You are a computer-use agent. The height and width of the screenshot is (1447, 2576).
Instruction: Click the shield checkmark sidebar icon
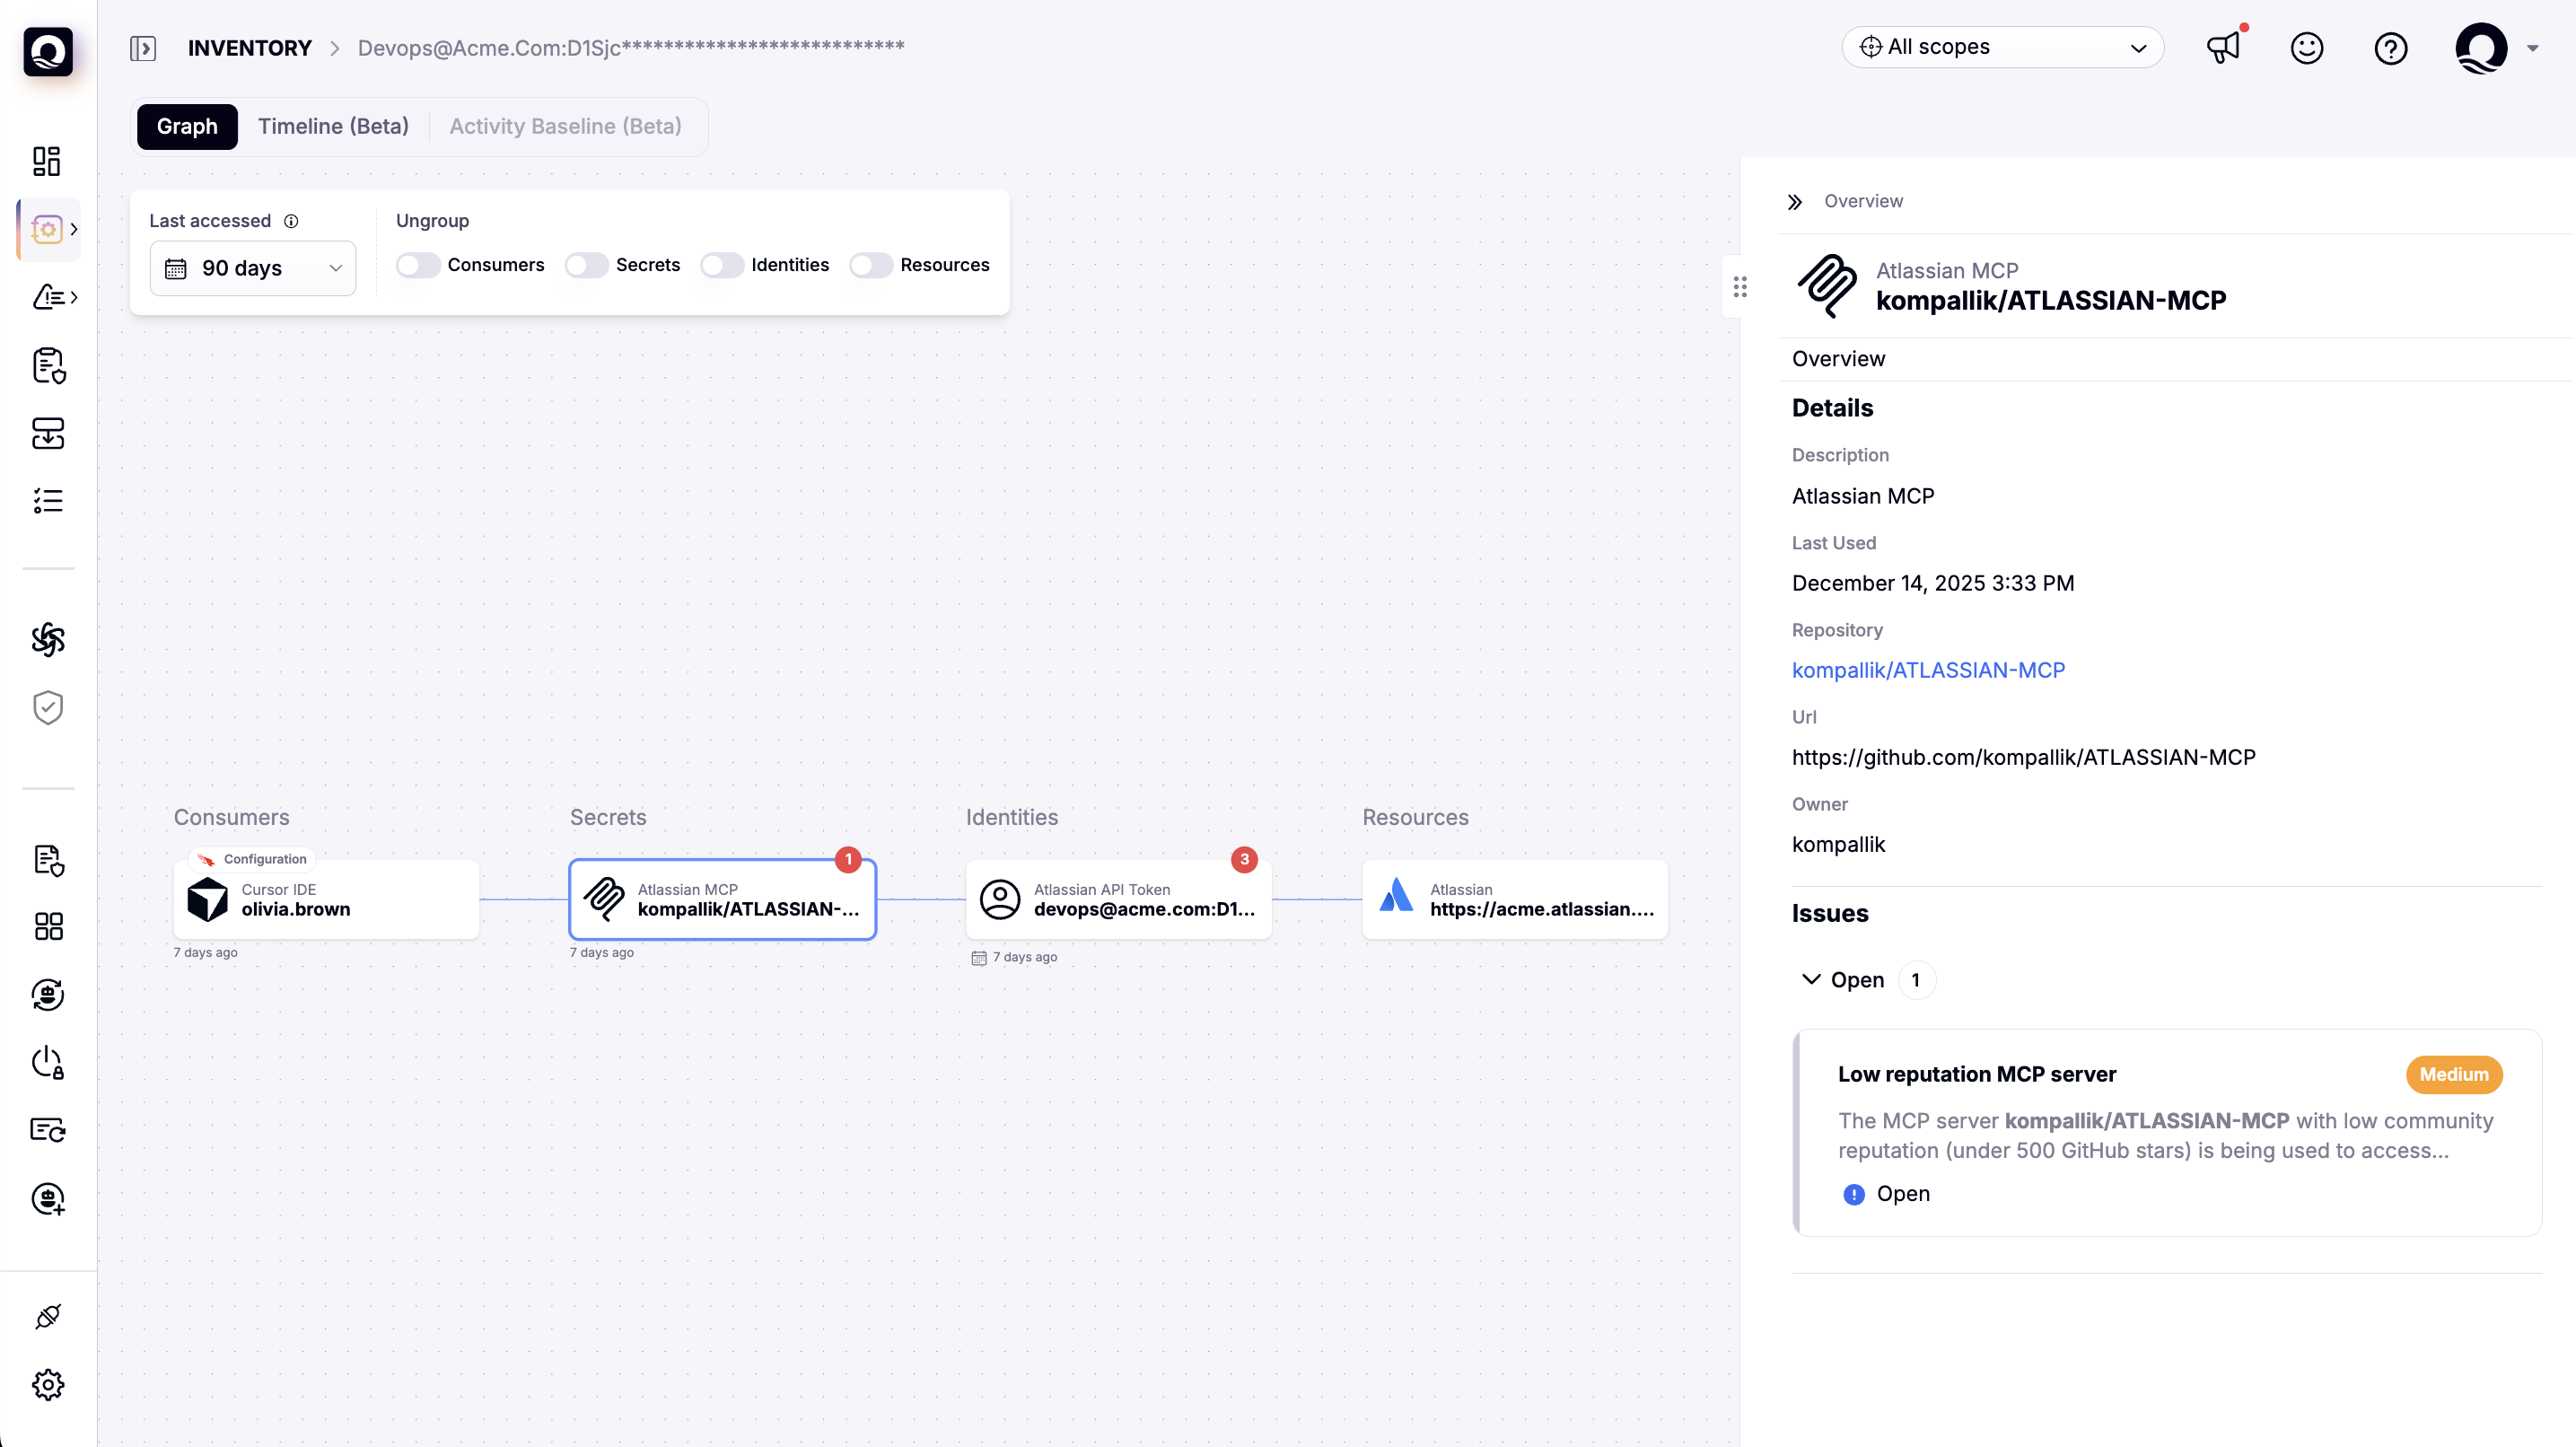click(x=47, y=708)
